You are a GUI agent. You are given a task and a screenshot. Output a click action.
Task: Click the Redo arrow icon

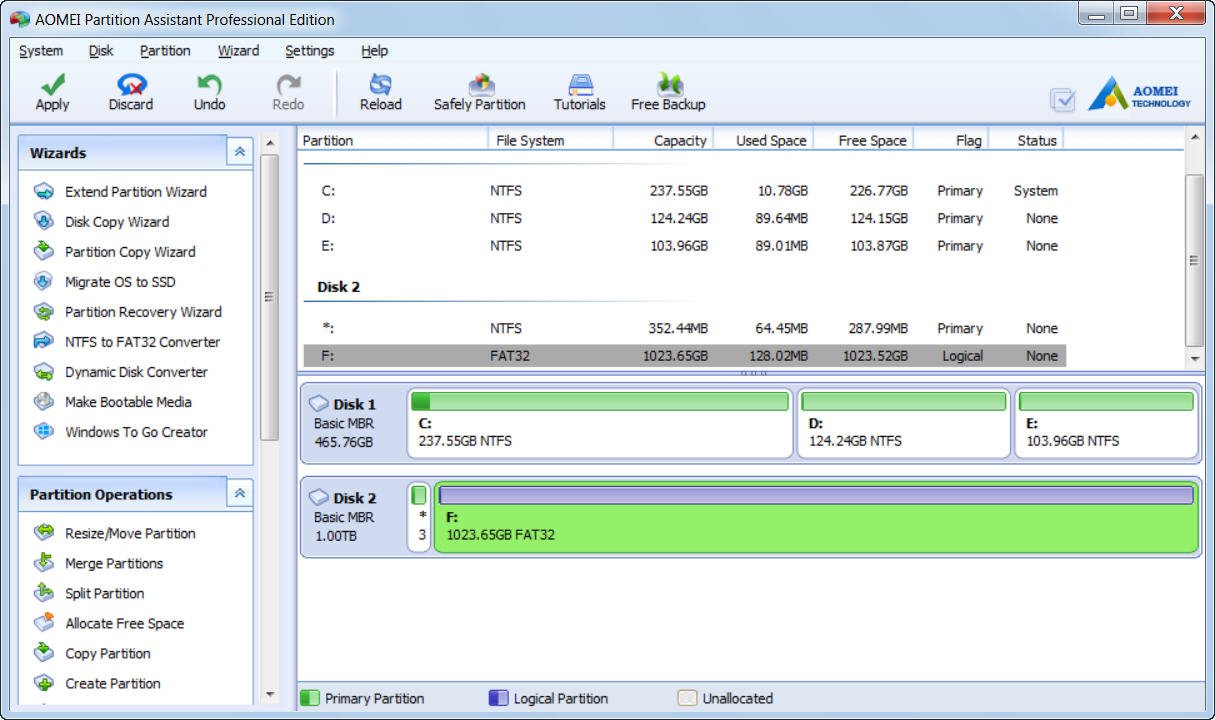tap(288, 84)
